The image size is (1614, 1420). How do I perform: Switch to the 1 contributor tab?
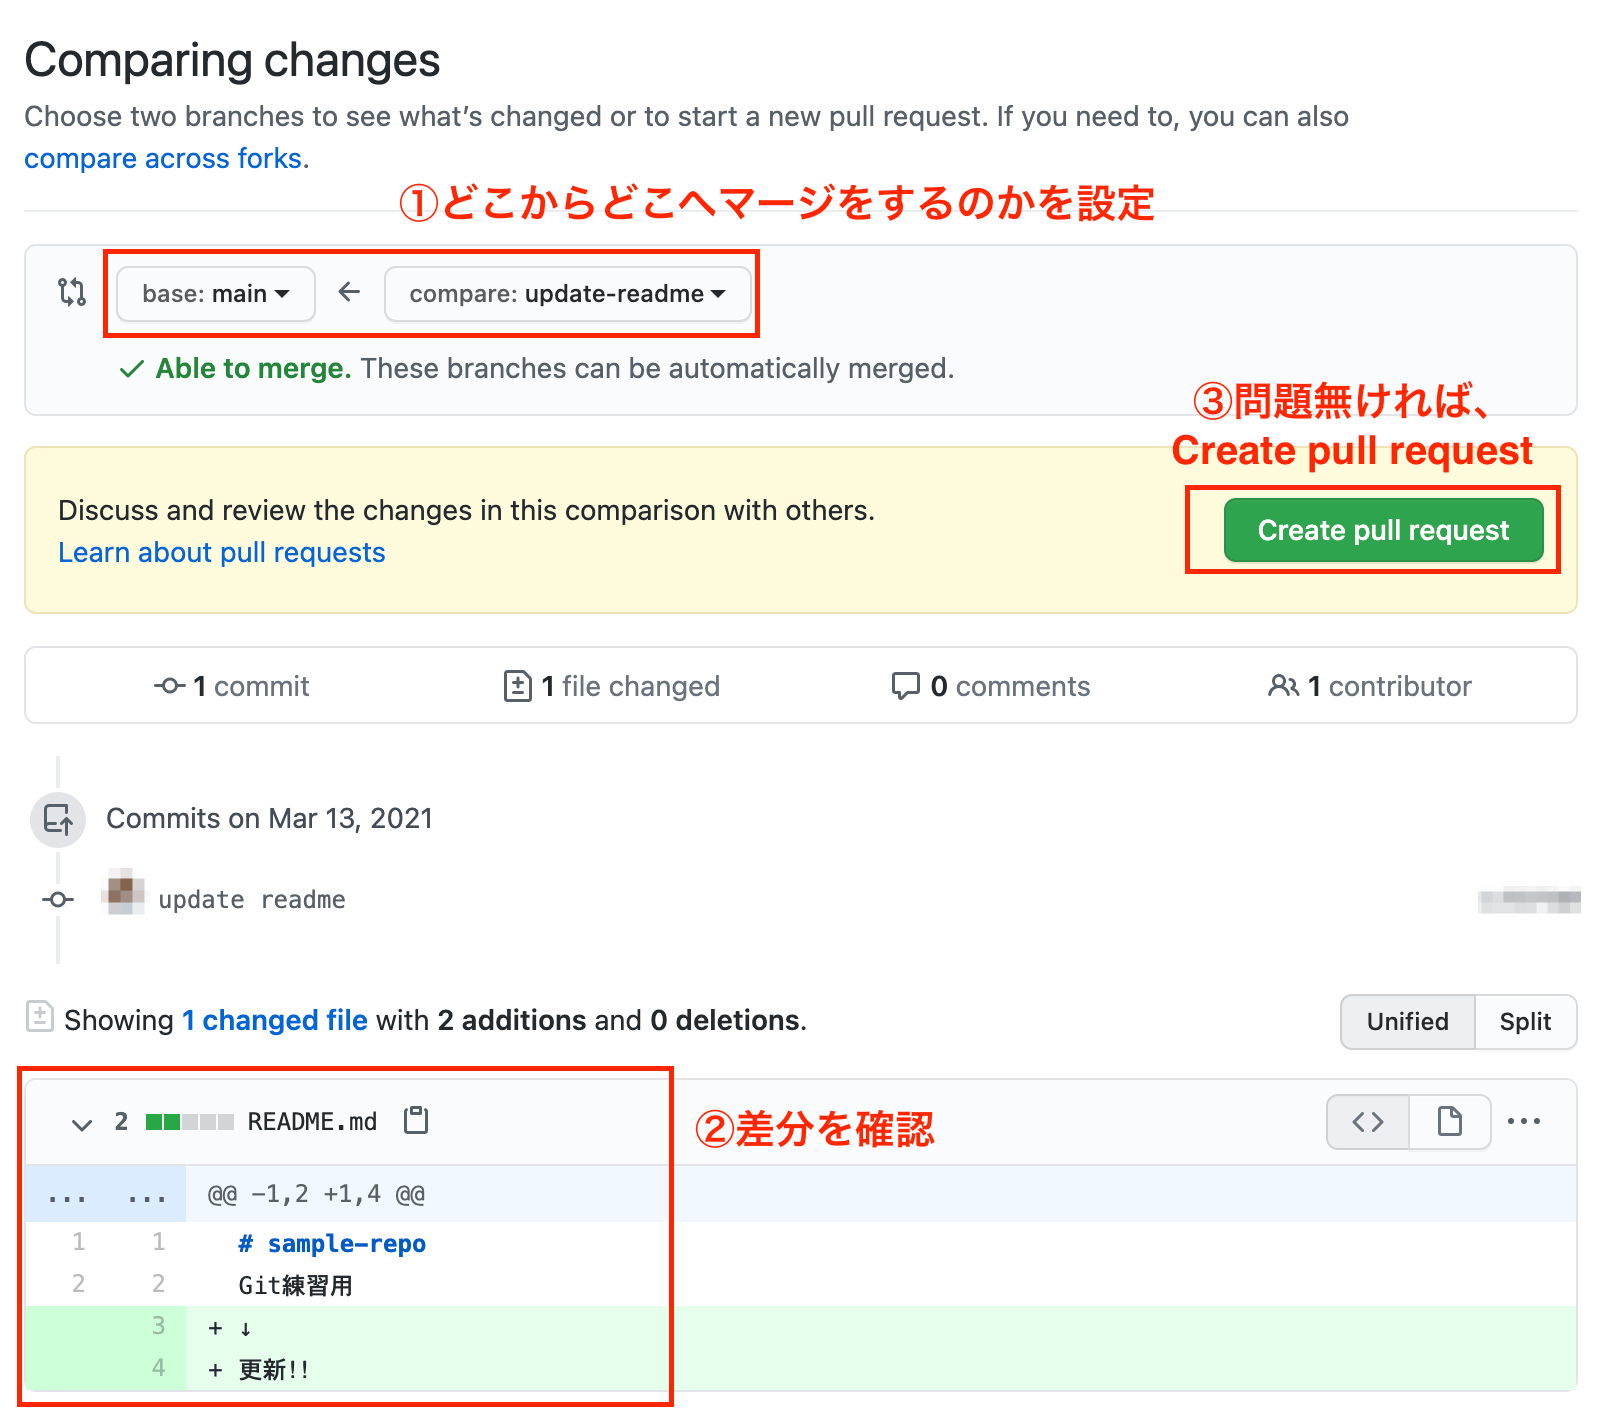click(x=1370, y=686)
